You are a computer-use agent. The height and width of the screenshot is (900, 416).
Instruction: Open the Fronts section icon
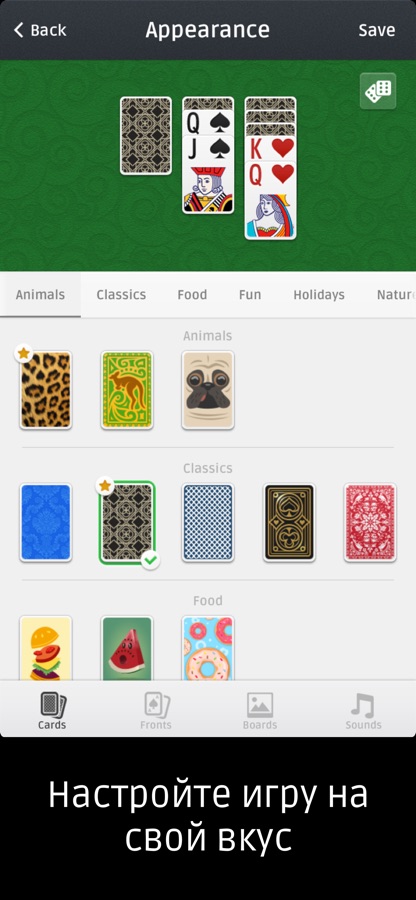click(156, 704)
